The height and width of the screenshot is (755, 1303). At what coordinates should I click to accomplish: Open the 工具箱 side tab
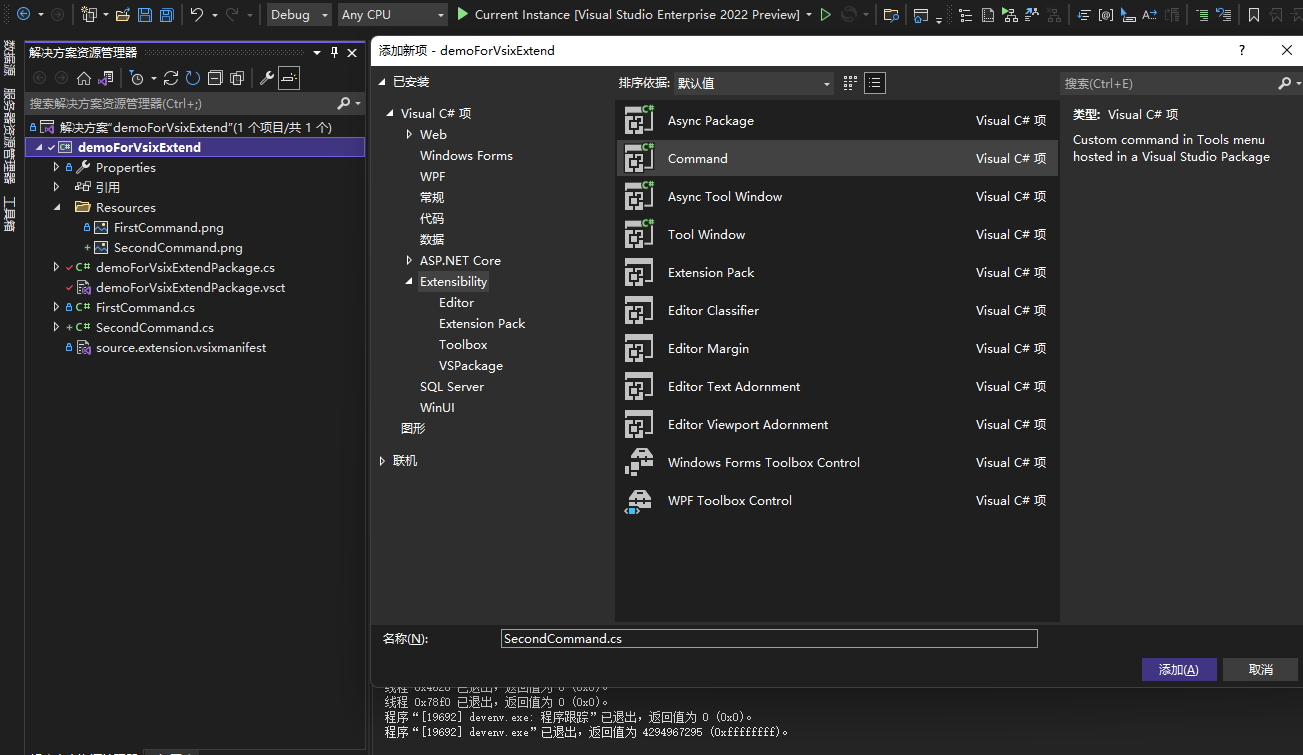pyautogui.click(x=9, y=214)
